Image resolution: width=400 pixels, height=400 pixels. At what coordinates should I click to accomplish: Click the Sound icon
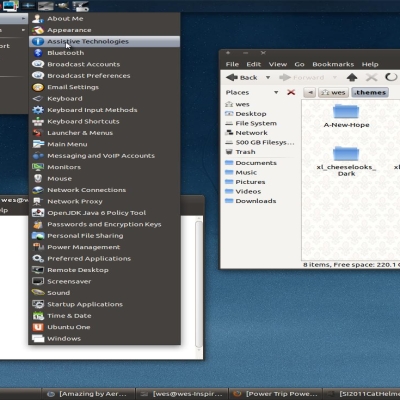click(x=38, y=293)
